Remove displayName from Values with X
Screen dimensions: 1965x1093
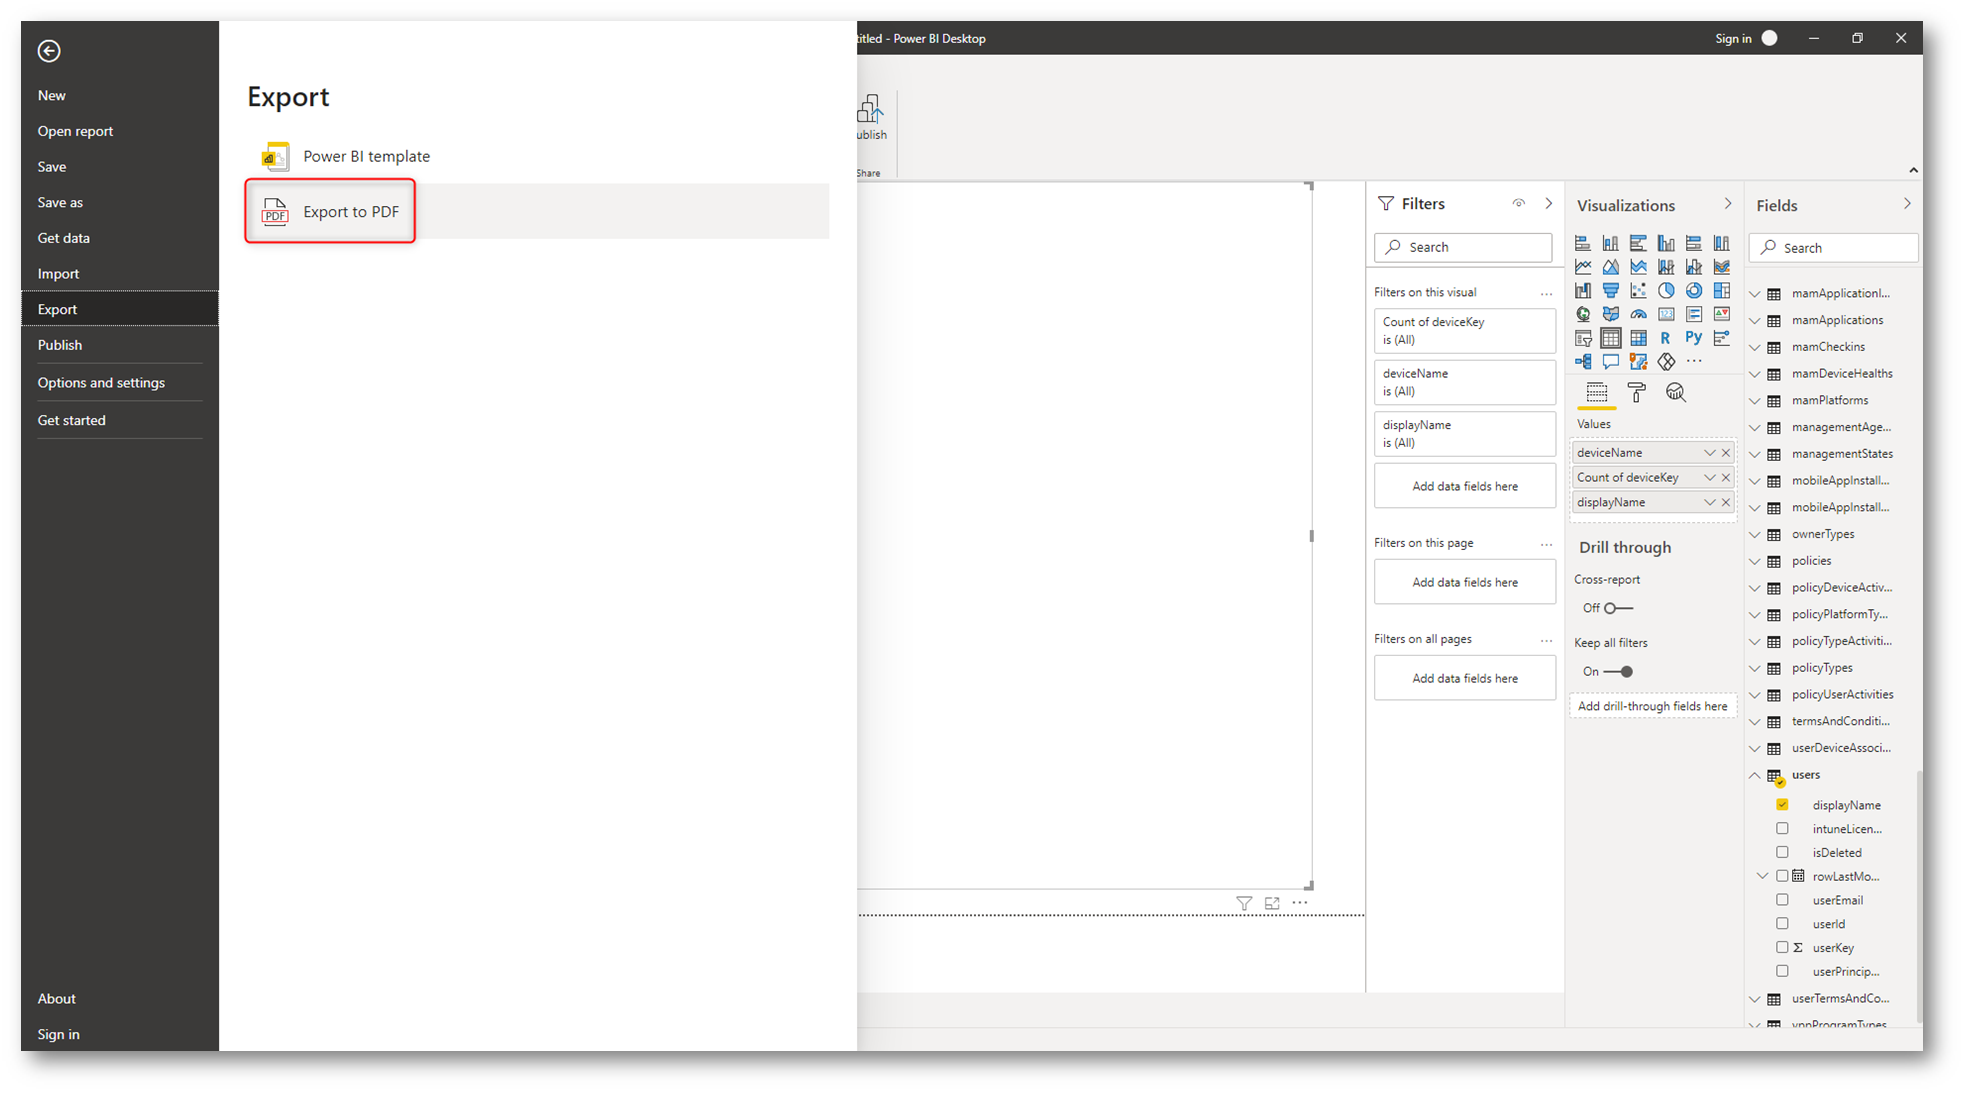tap(1726, 503)
